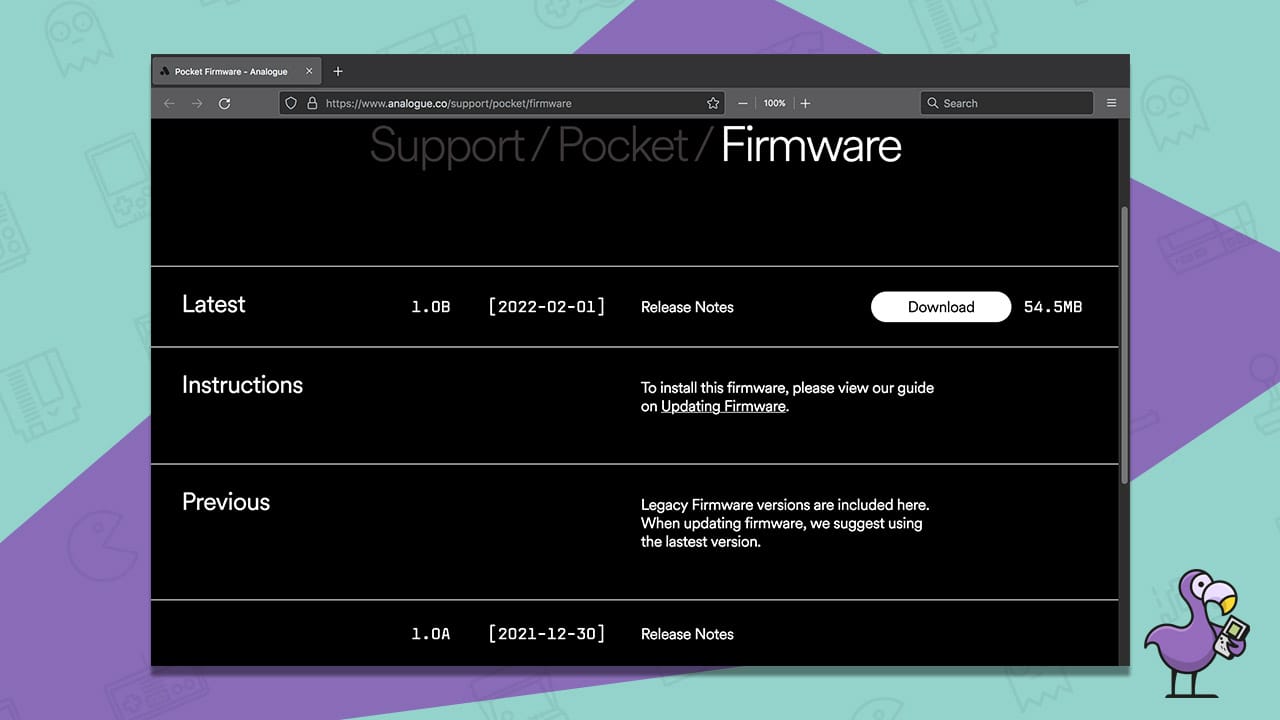Zoom in with the plus icon
Image resolution: width=1280 pixels, height=720 pixels.
point(806,103)
